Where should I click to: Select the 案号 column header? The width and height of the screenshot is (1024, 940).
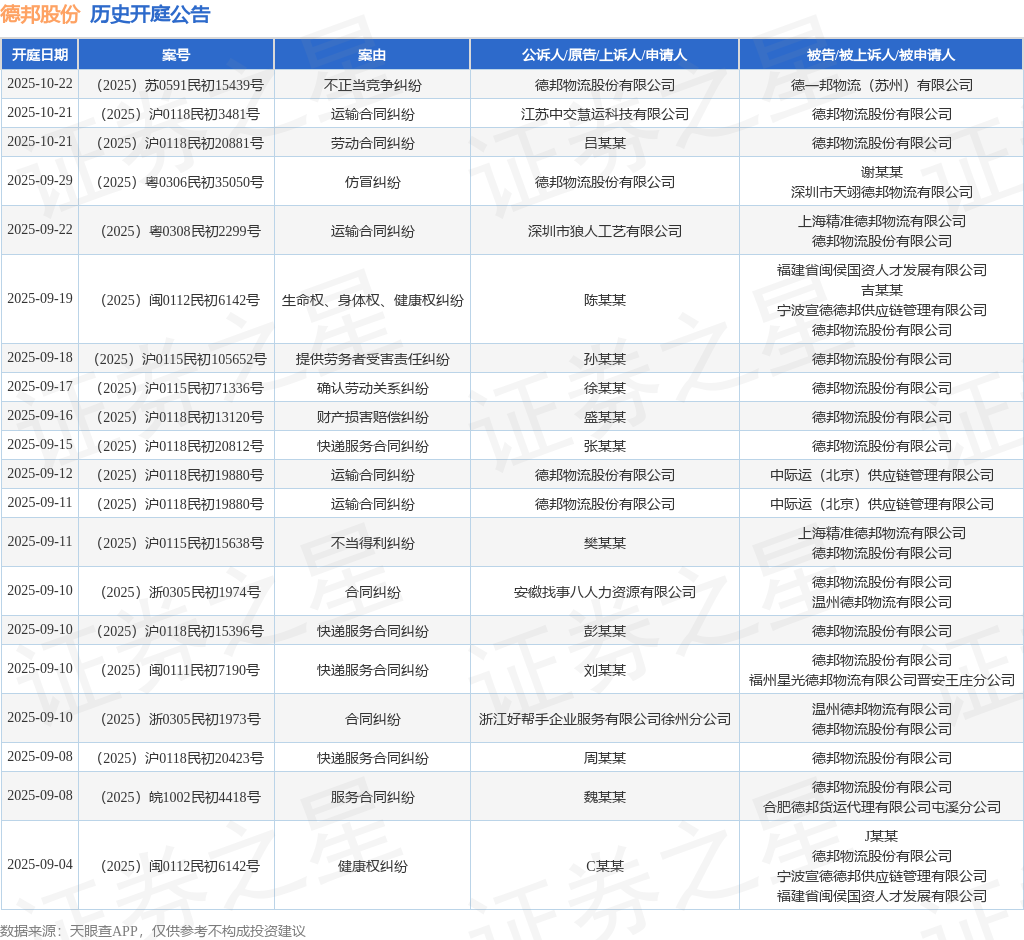[176, 55]
